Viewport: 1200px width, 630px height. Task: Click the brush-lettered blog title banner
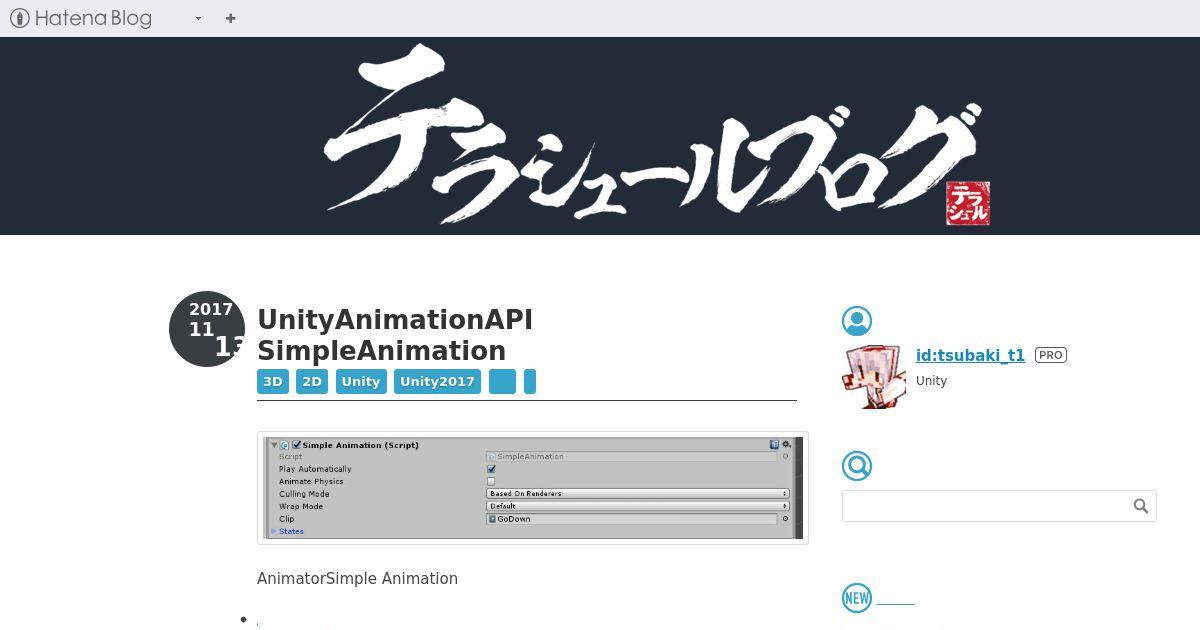tap(657, 136)
